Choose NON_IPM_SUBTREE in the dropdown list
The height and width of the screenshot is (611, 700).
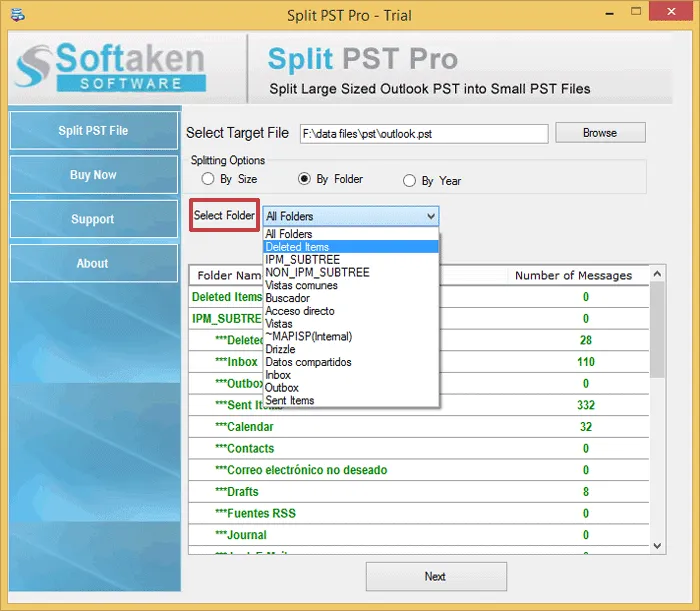(x=351, y=272)
